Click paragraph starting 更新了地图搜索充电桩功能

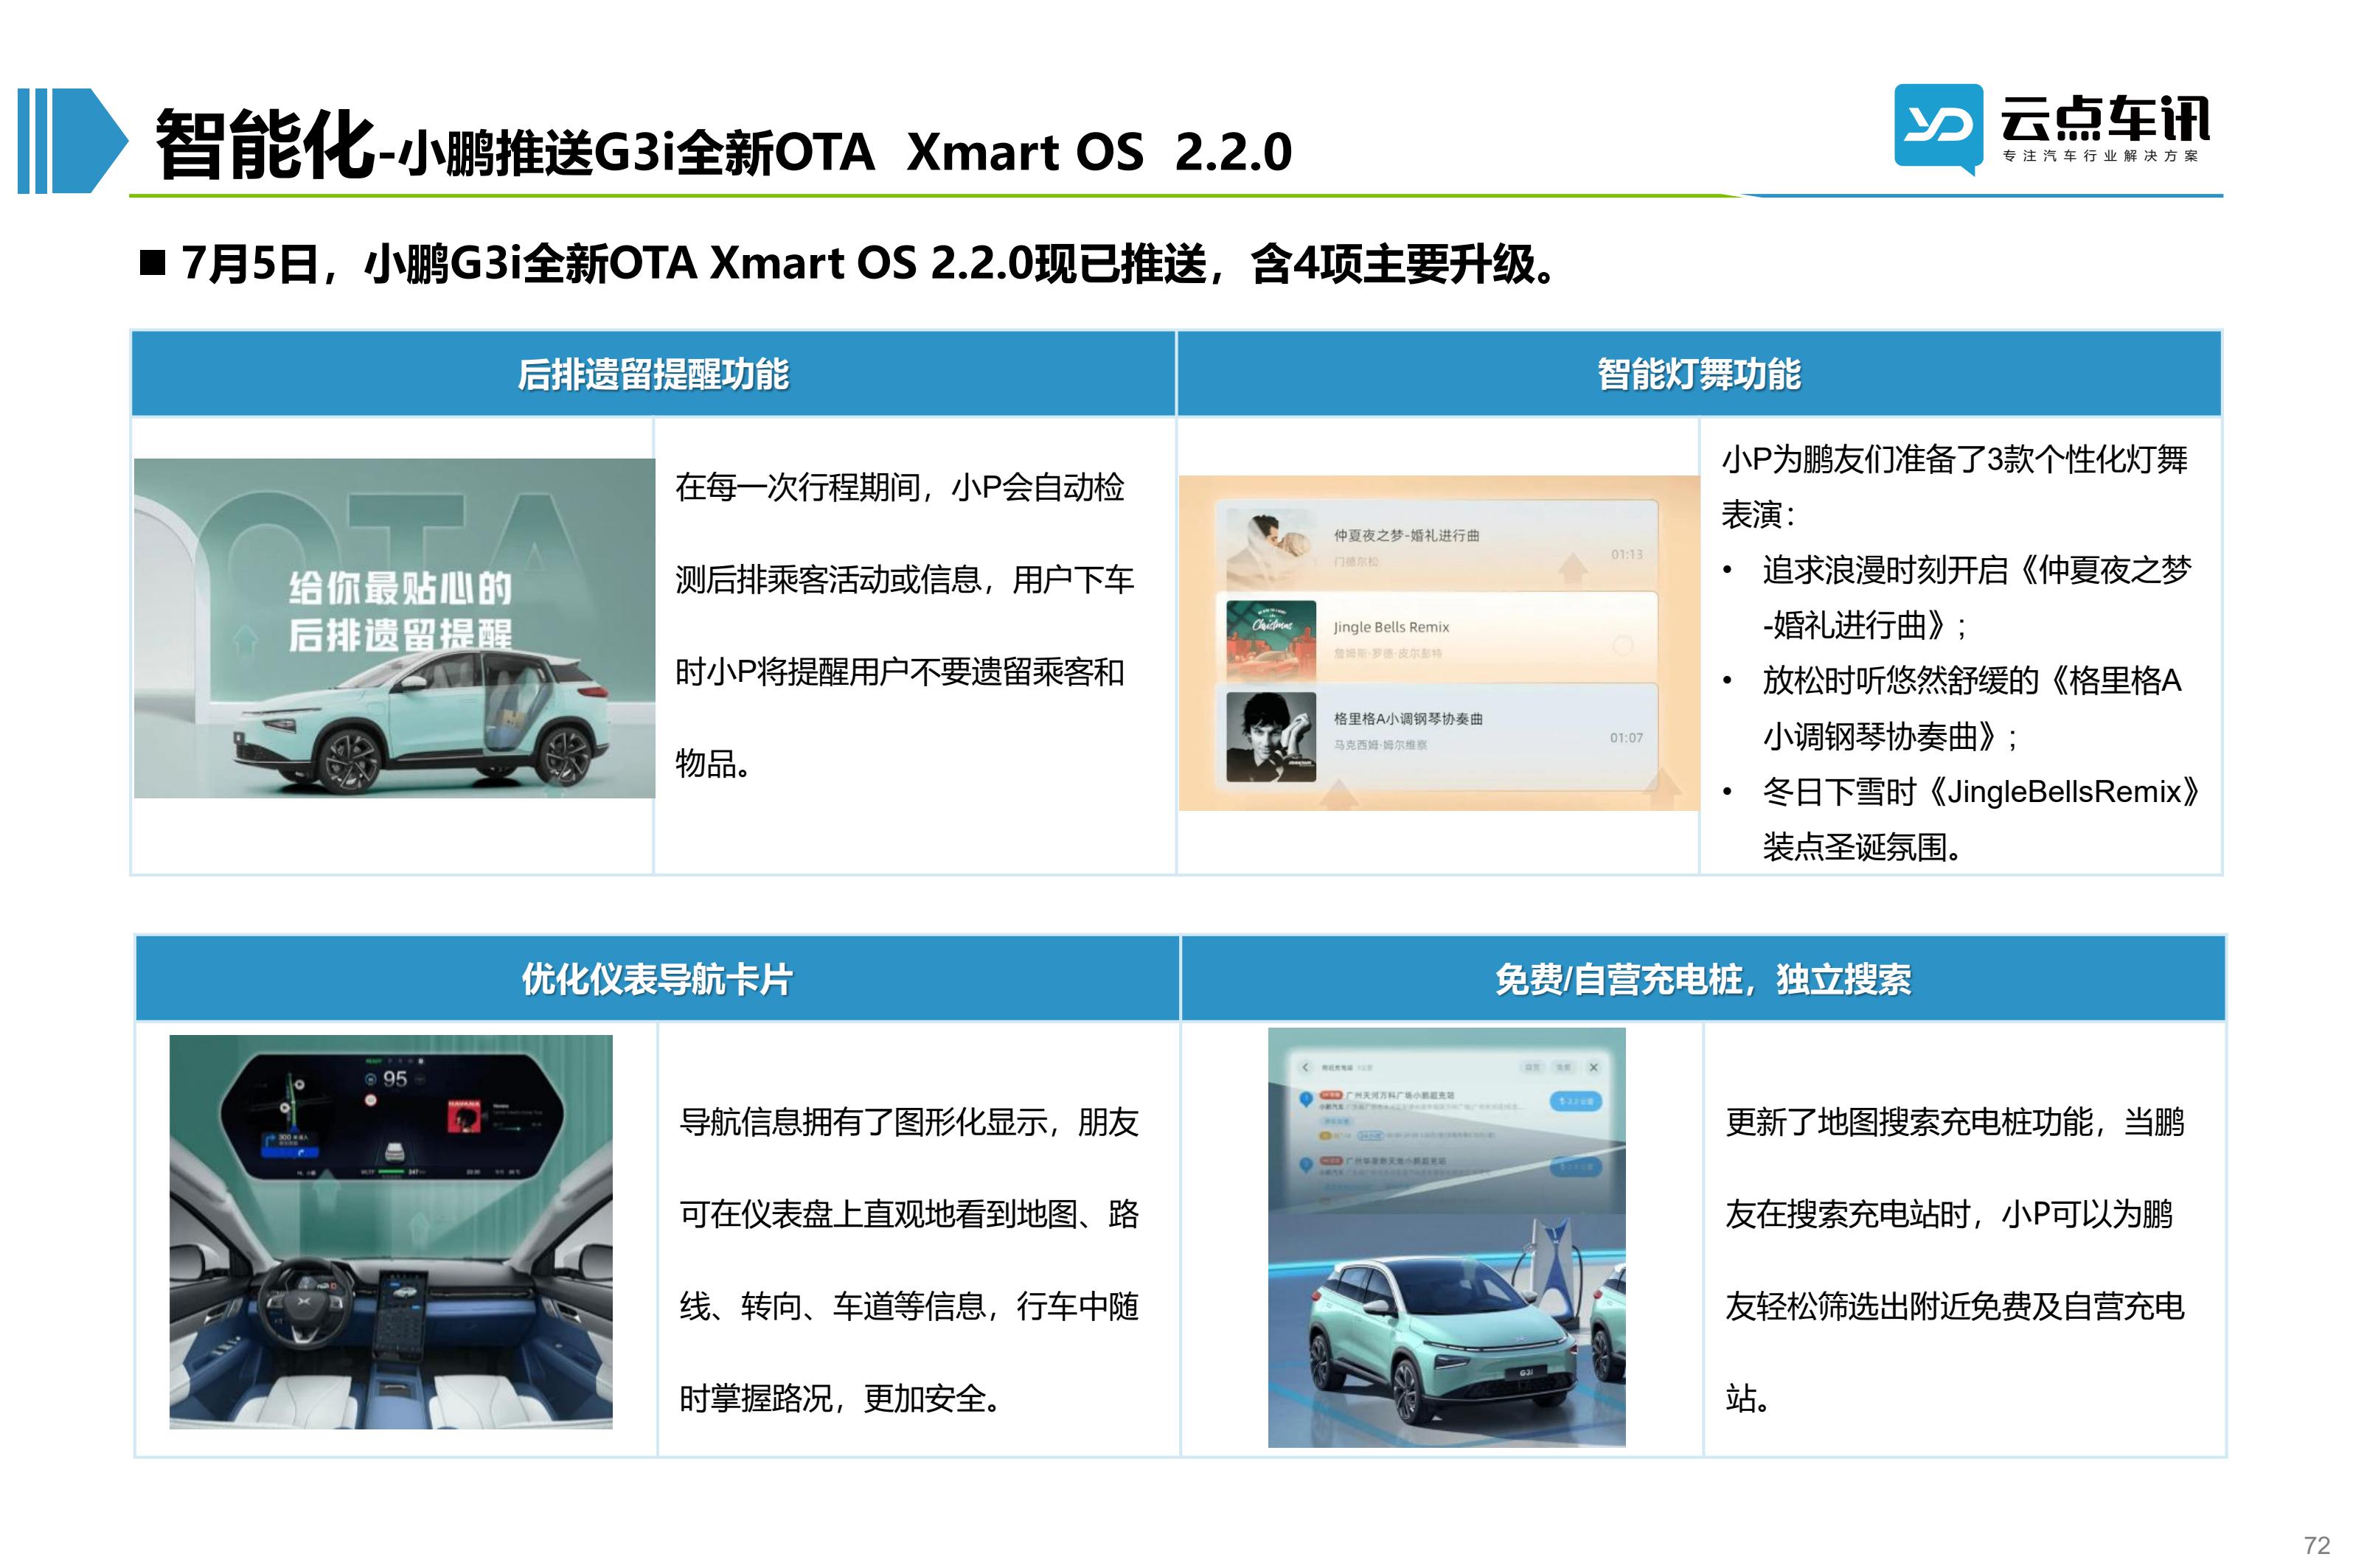point(1955,1260)
